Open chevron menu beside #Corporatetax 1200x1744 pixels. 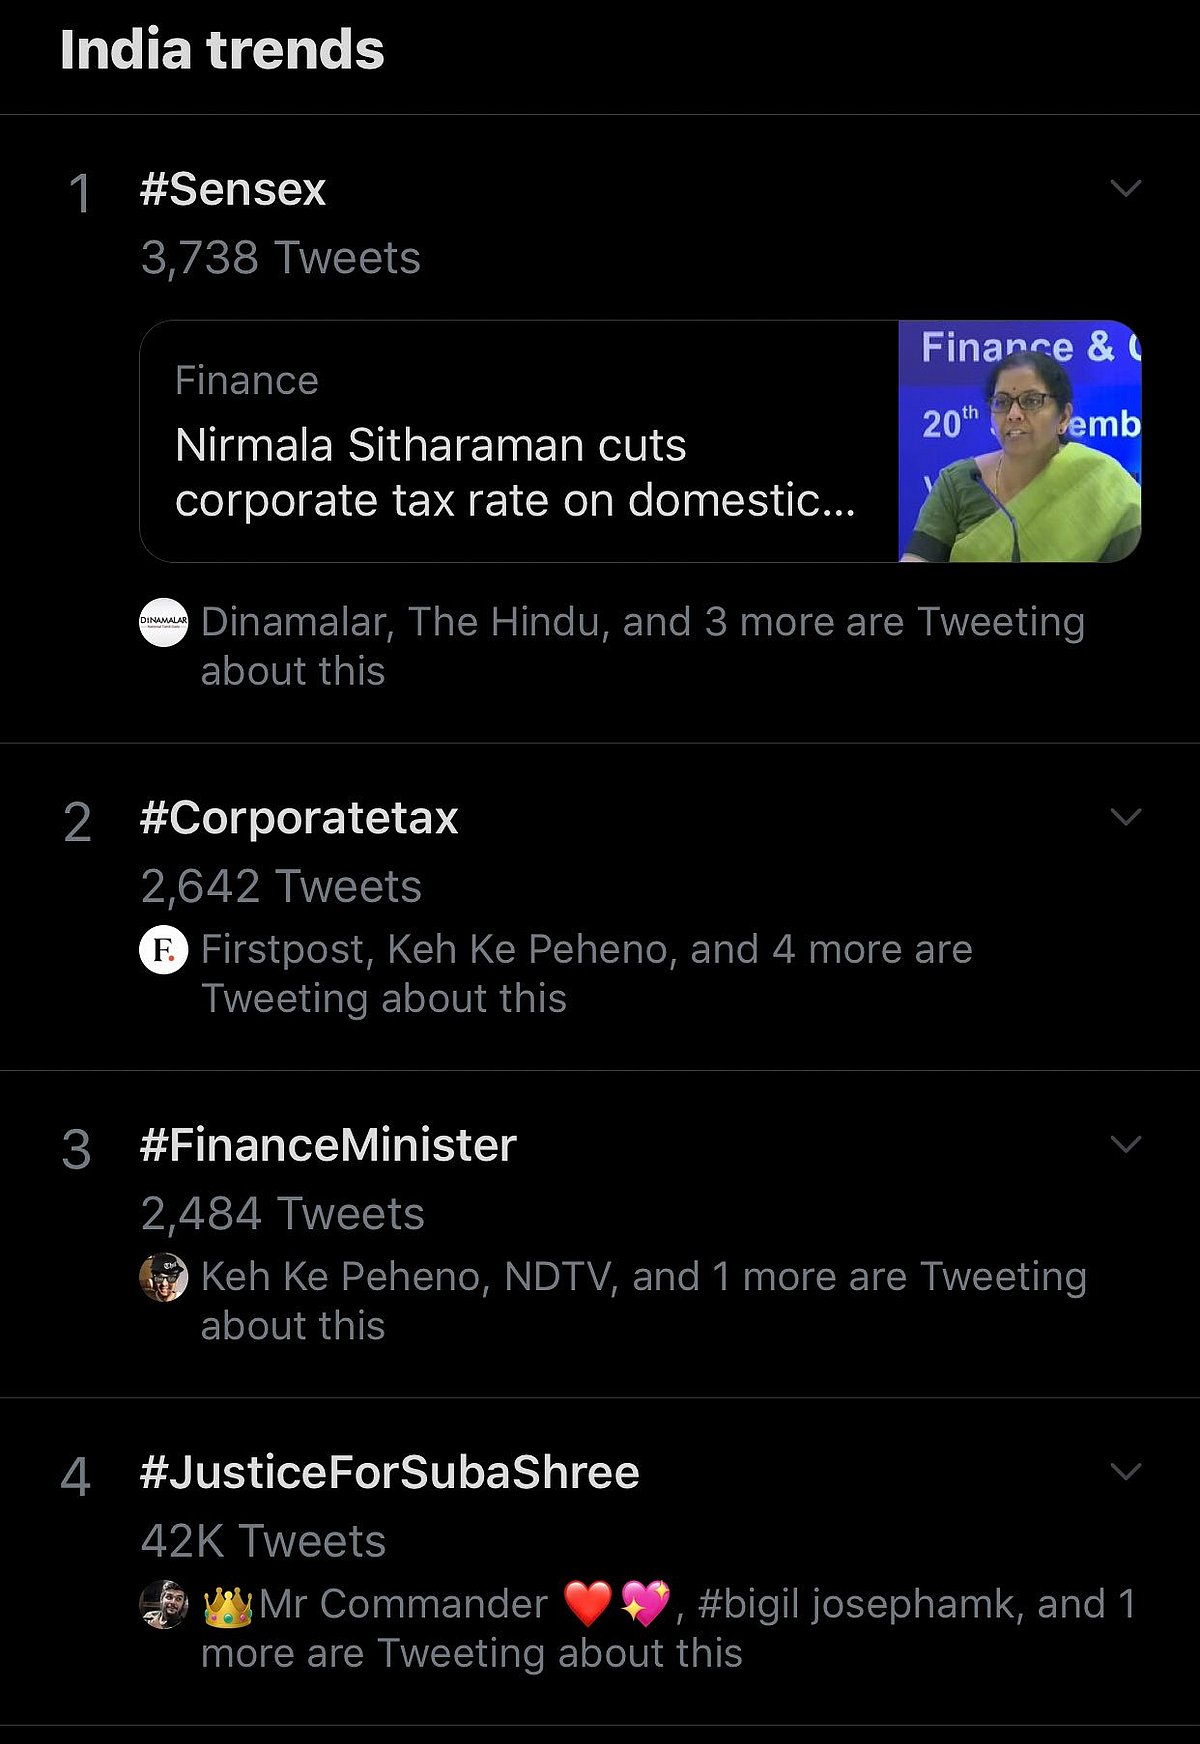pyautogui.click(x=1126, y=817)
